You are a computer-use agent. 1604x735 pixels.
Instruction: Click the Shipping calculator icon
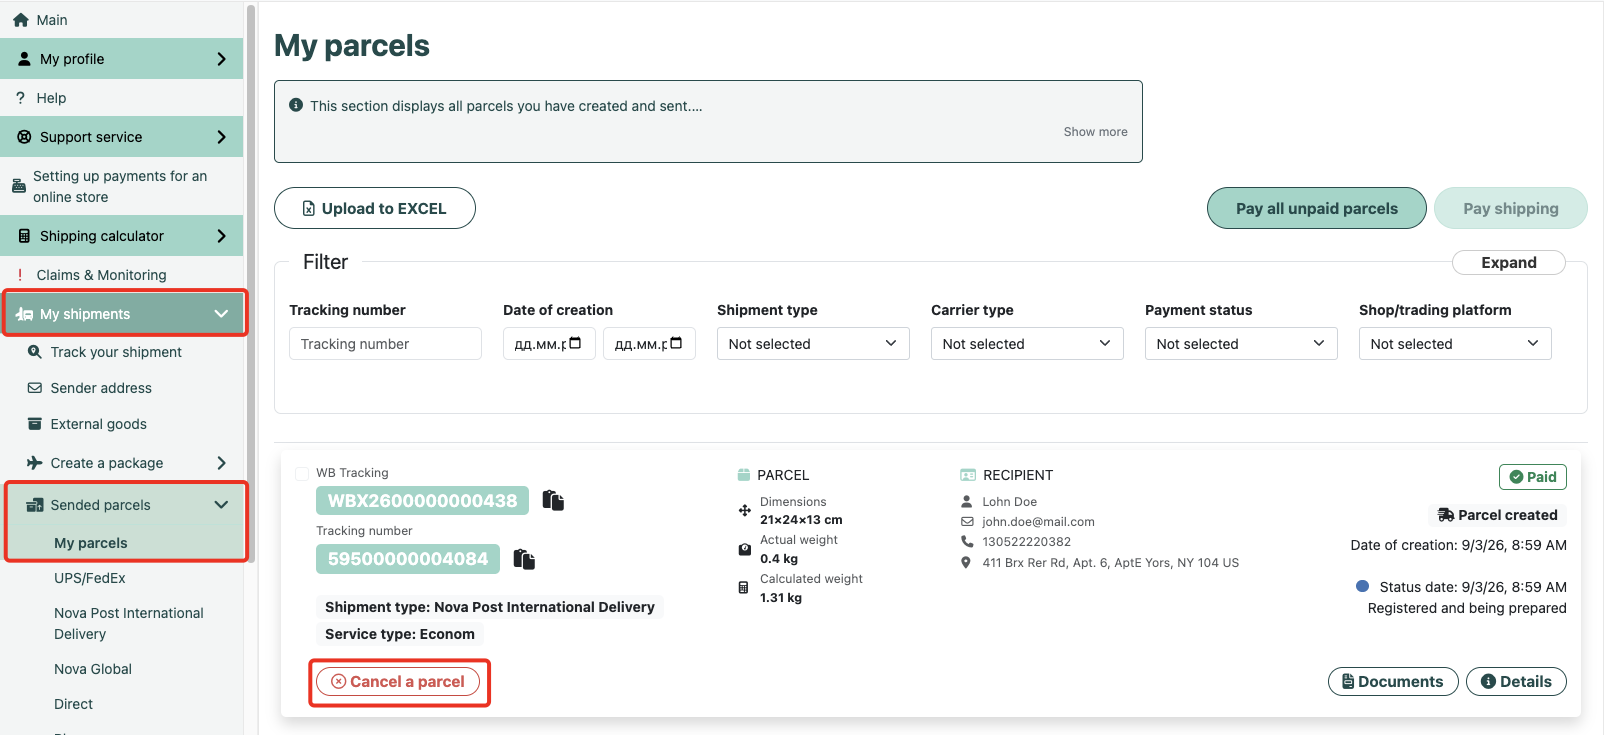pos(25,236)
